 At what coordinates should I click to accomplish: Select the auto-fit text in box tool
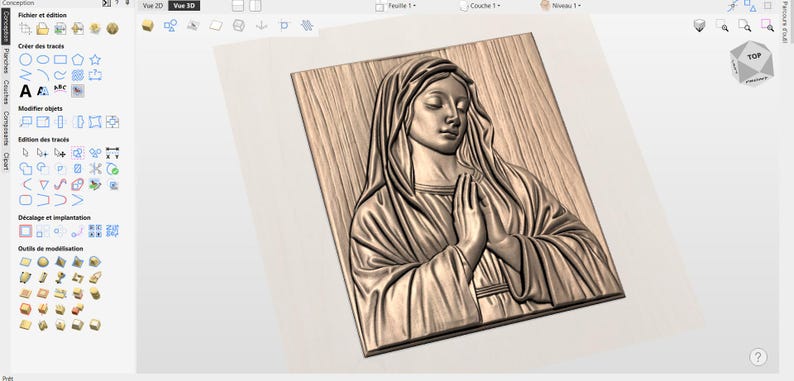click(43, 91)
